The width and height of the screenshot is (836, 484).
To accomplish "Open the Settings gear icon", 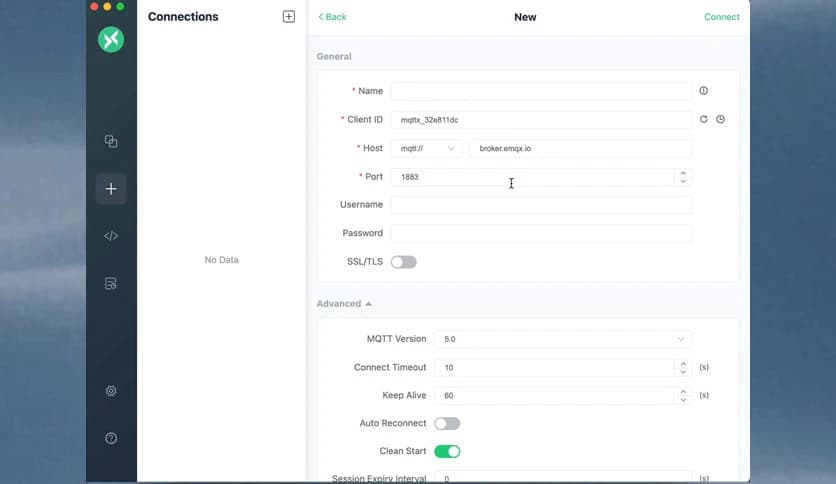I will click(x=111, y=391).
